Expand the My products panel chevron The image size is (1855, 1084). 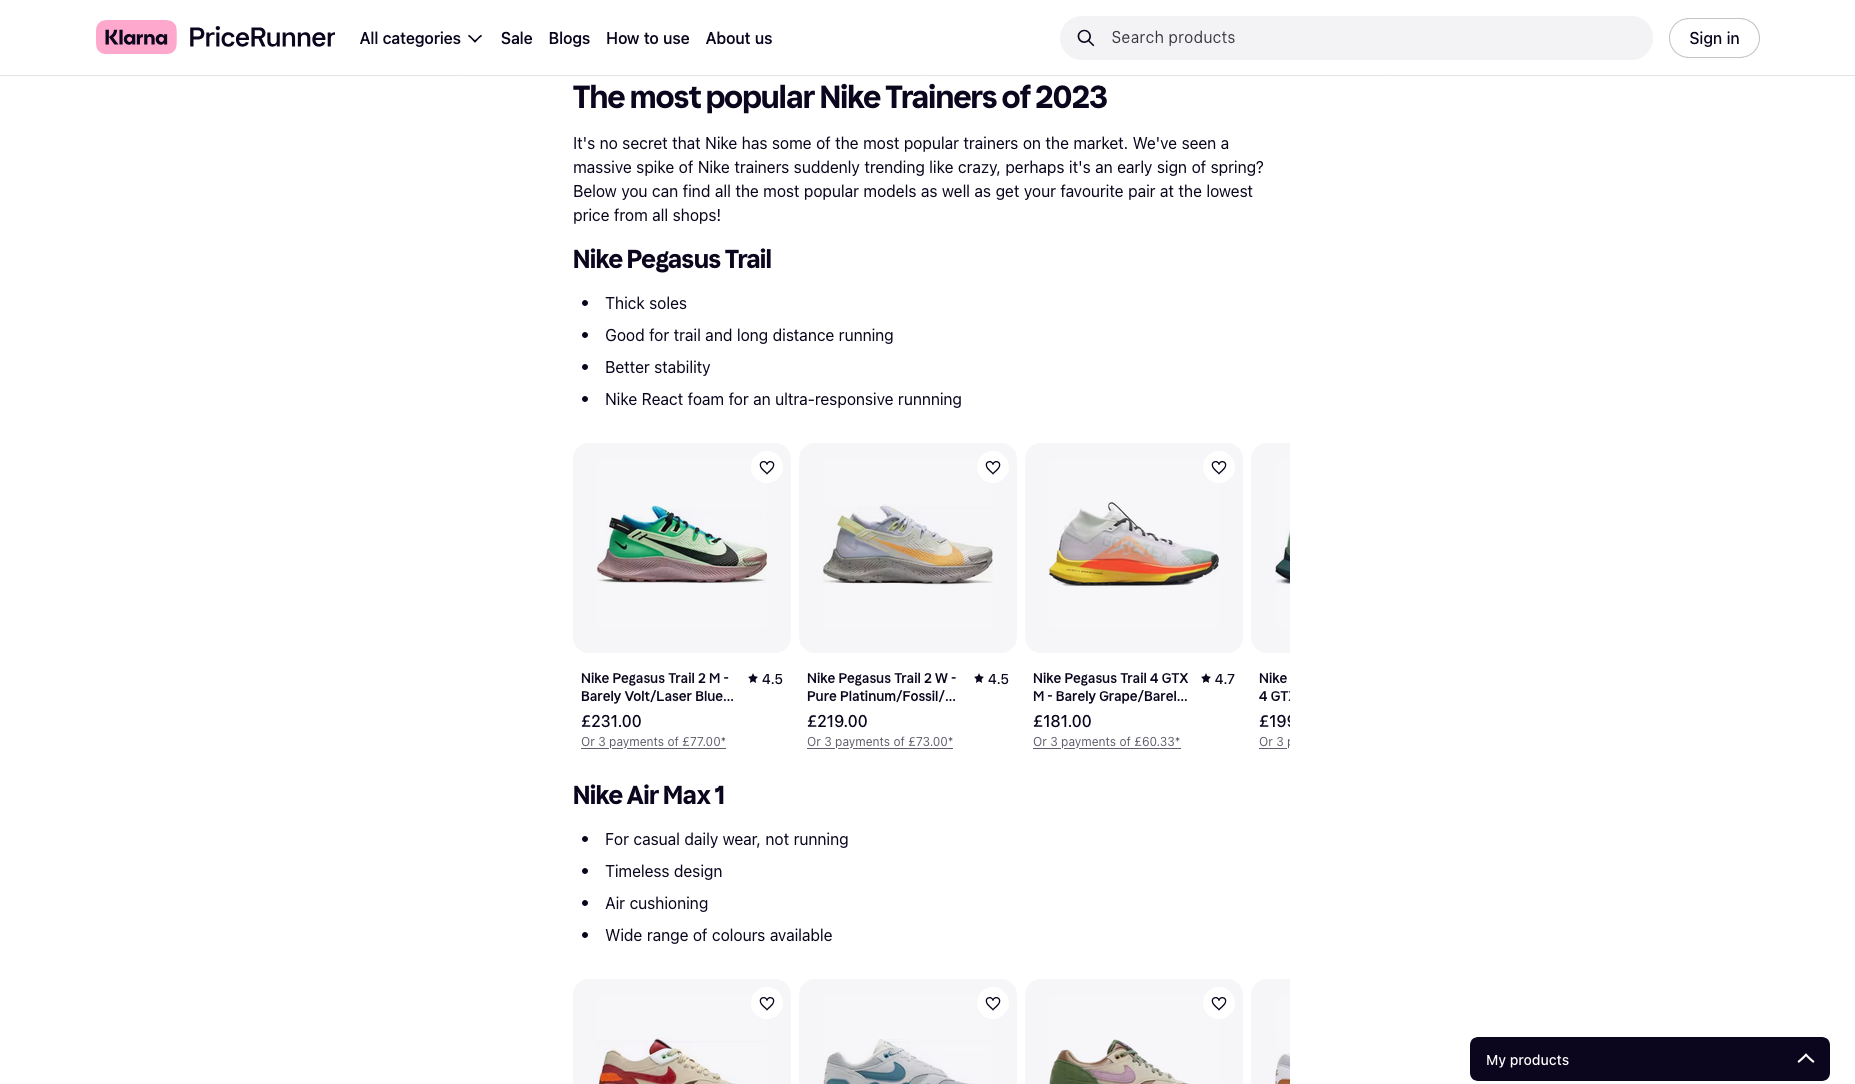[1805, 1059]
